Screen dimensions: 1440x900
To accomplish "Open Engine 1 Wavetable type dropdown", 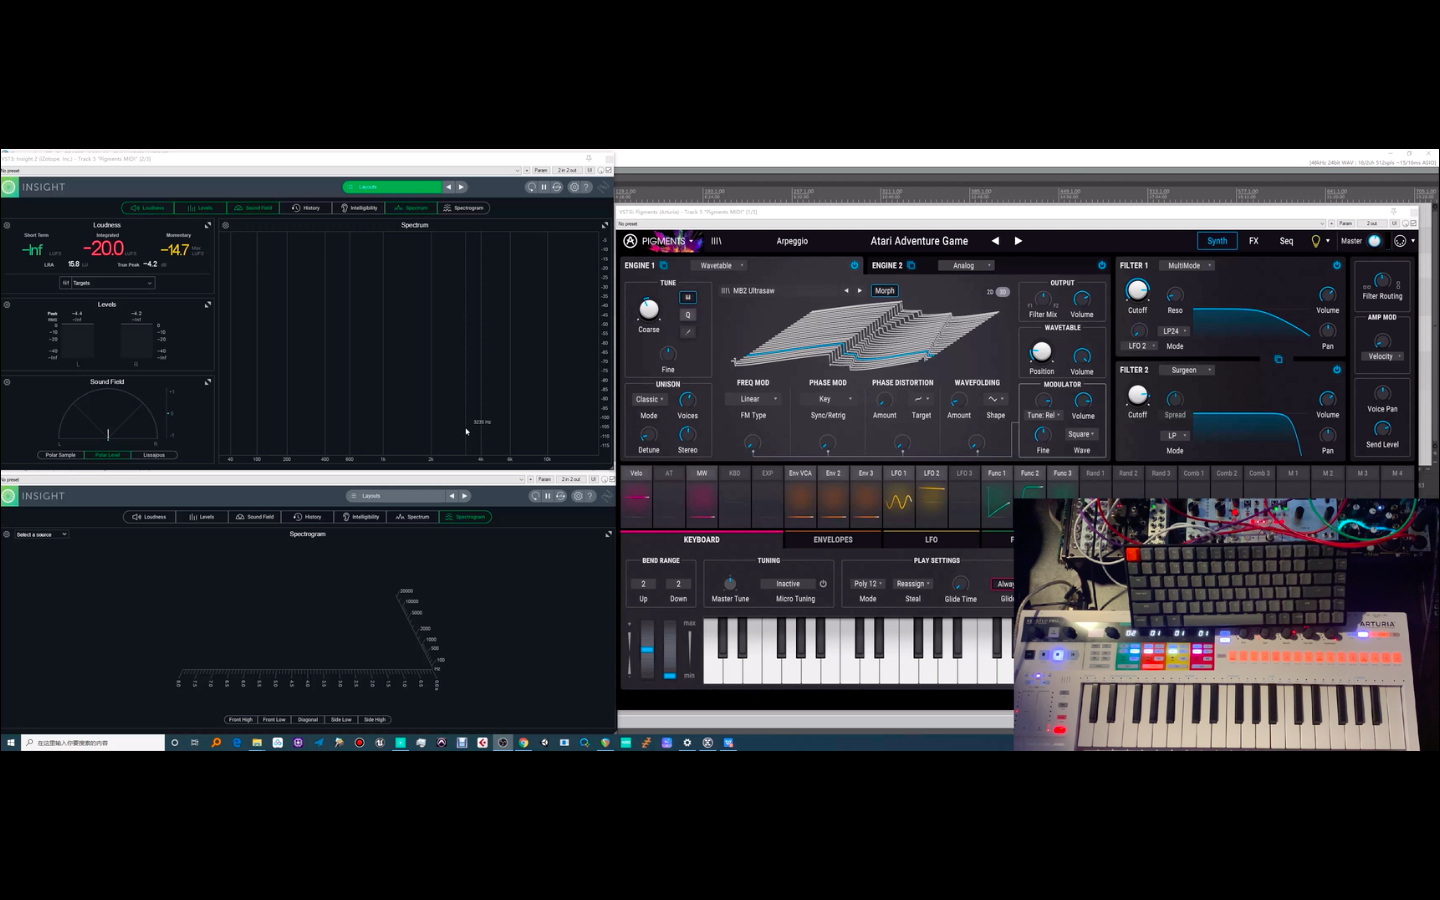I will tap(720, 266).
